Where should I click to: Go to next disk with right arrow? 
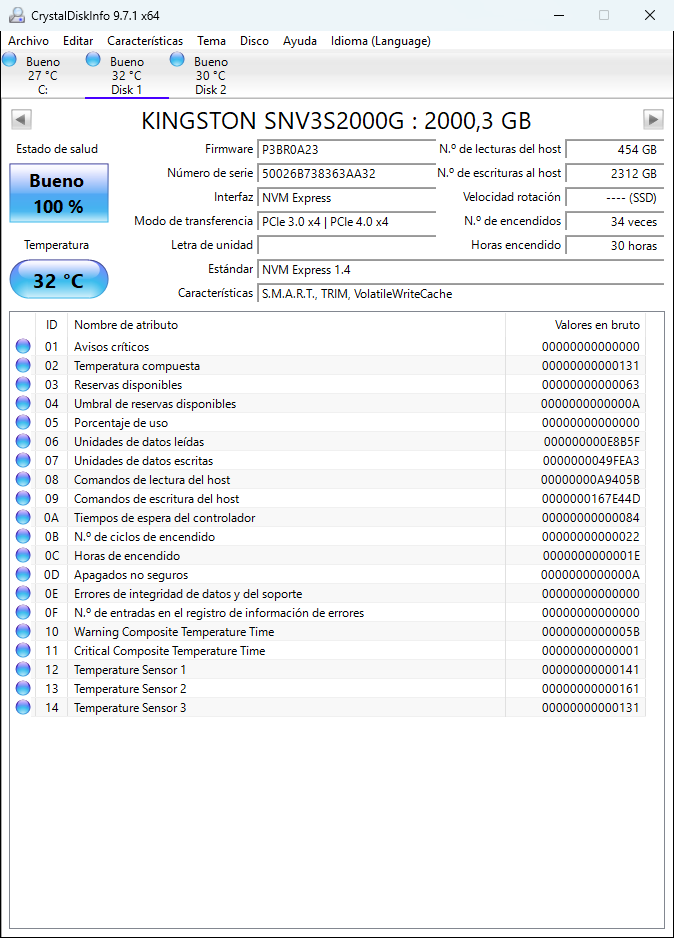[x=653, y=120]
